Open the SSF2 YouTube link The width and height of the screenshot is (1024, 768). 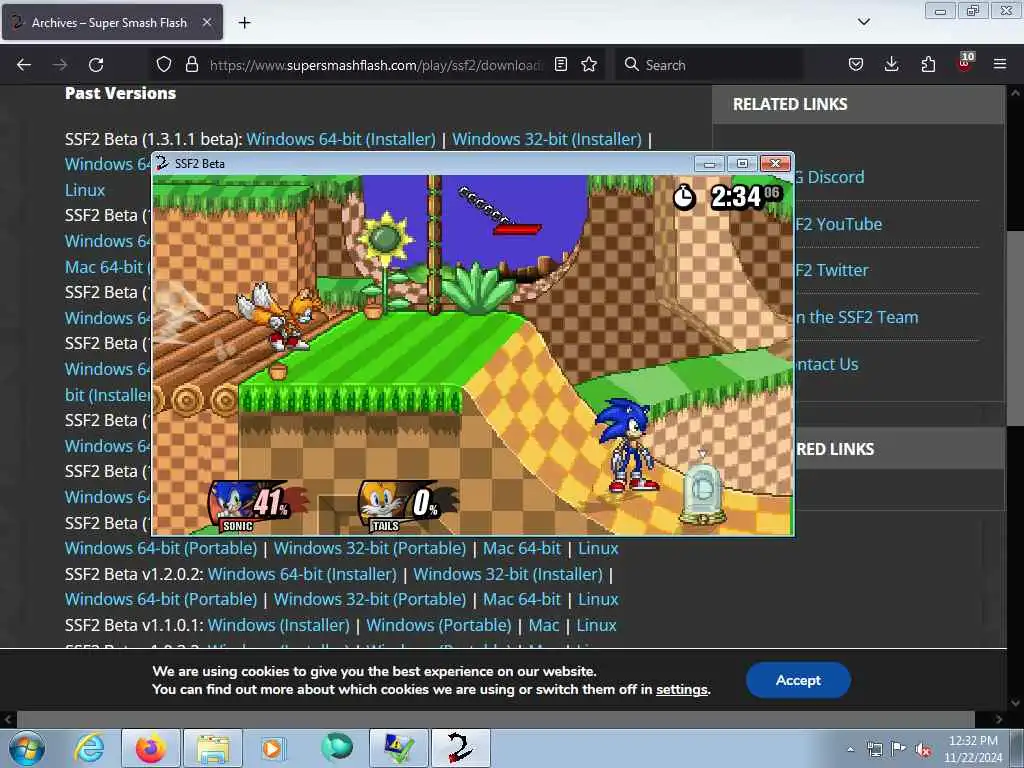839,224
